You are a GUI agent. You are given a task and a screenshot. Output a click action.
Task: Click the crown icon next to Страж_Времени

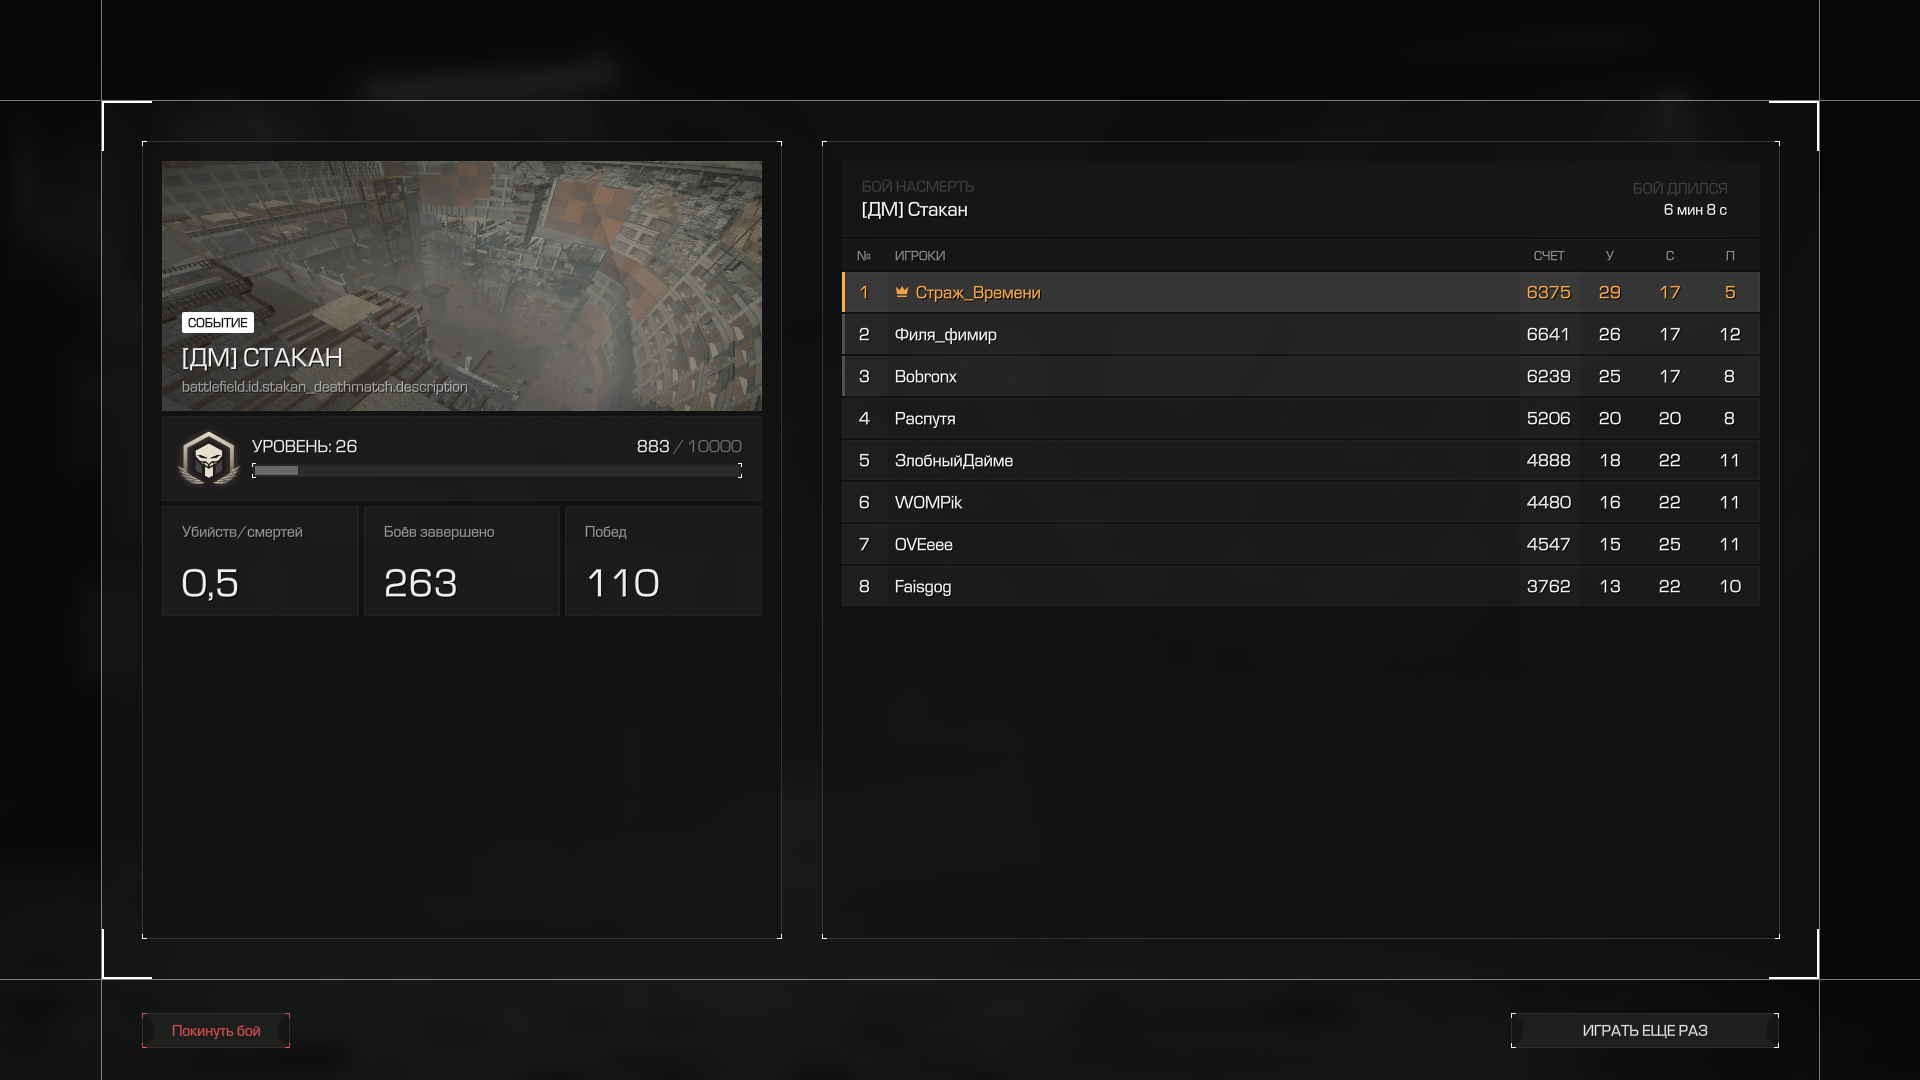901,292
